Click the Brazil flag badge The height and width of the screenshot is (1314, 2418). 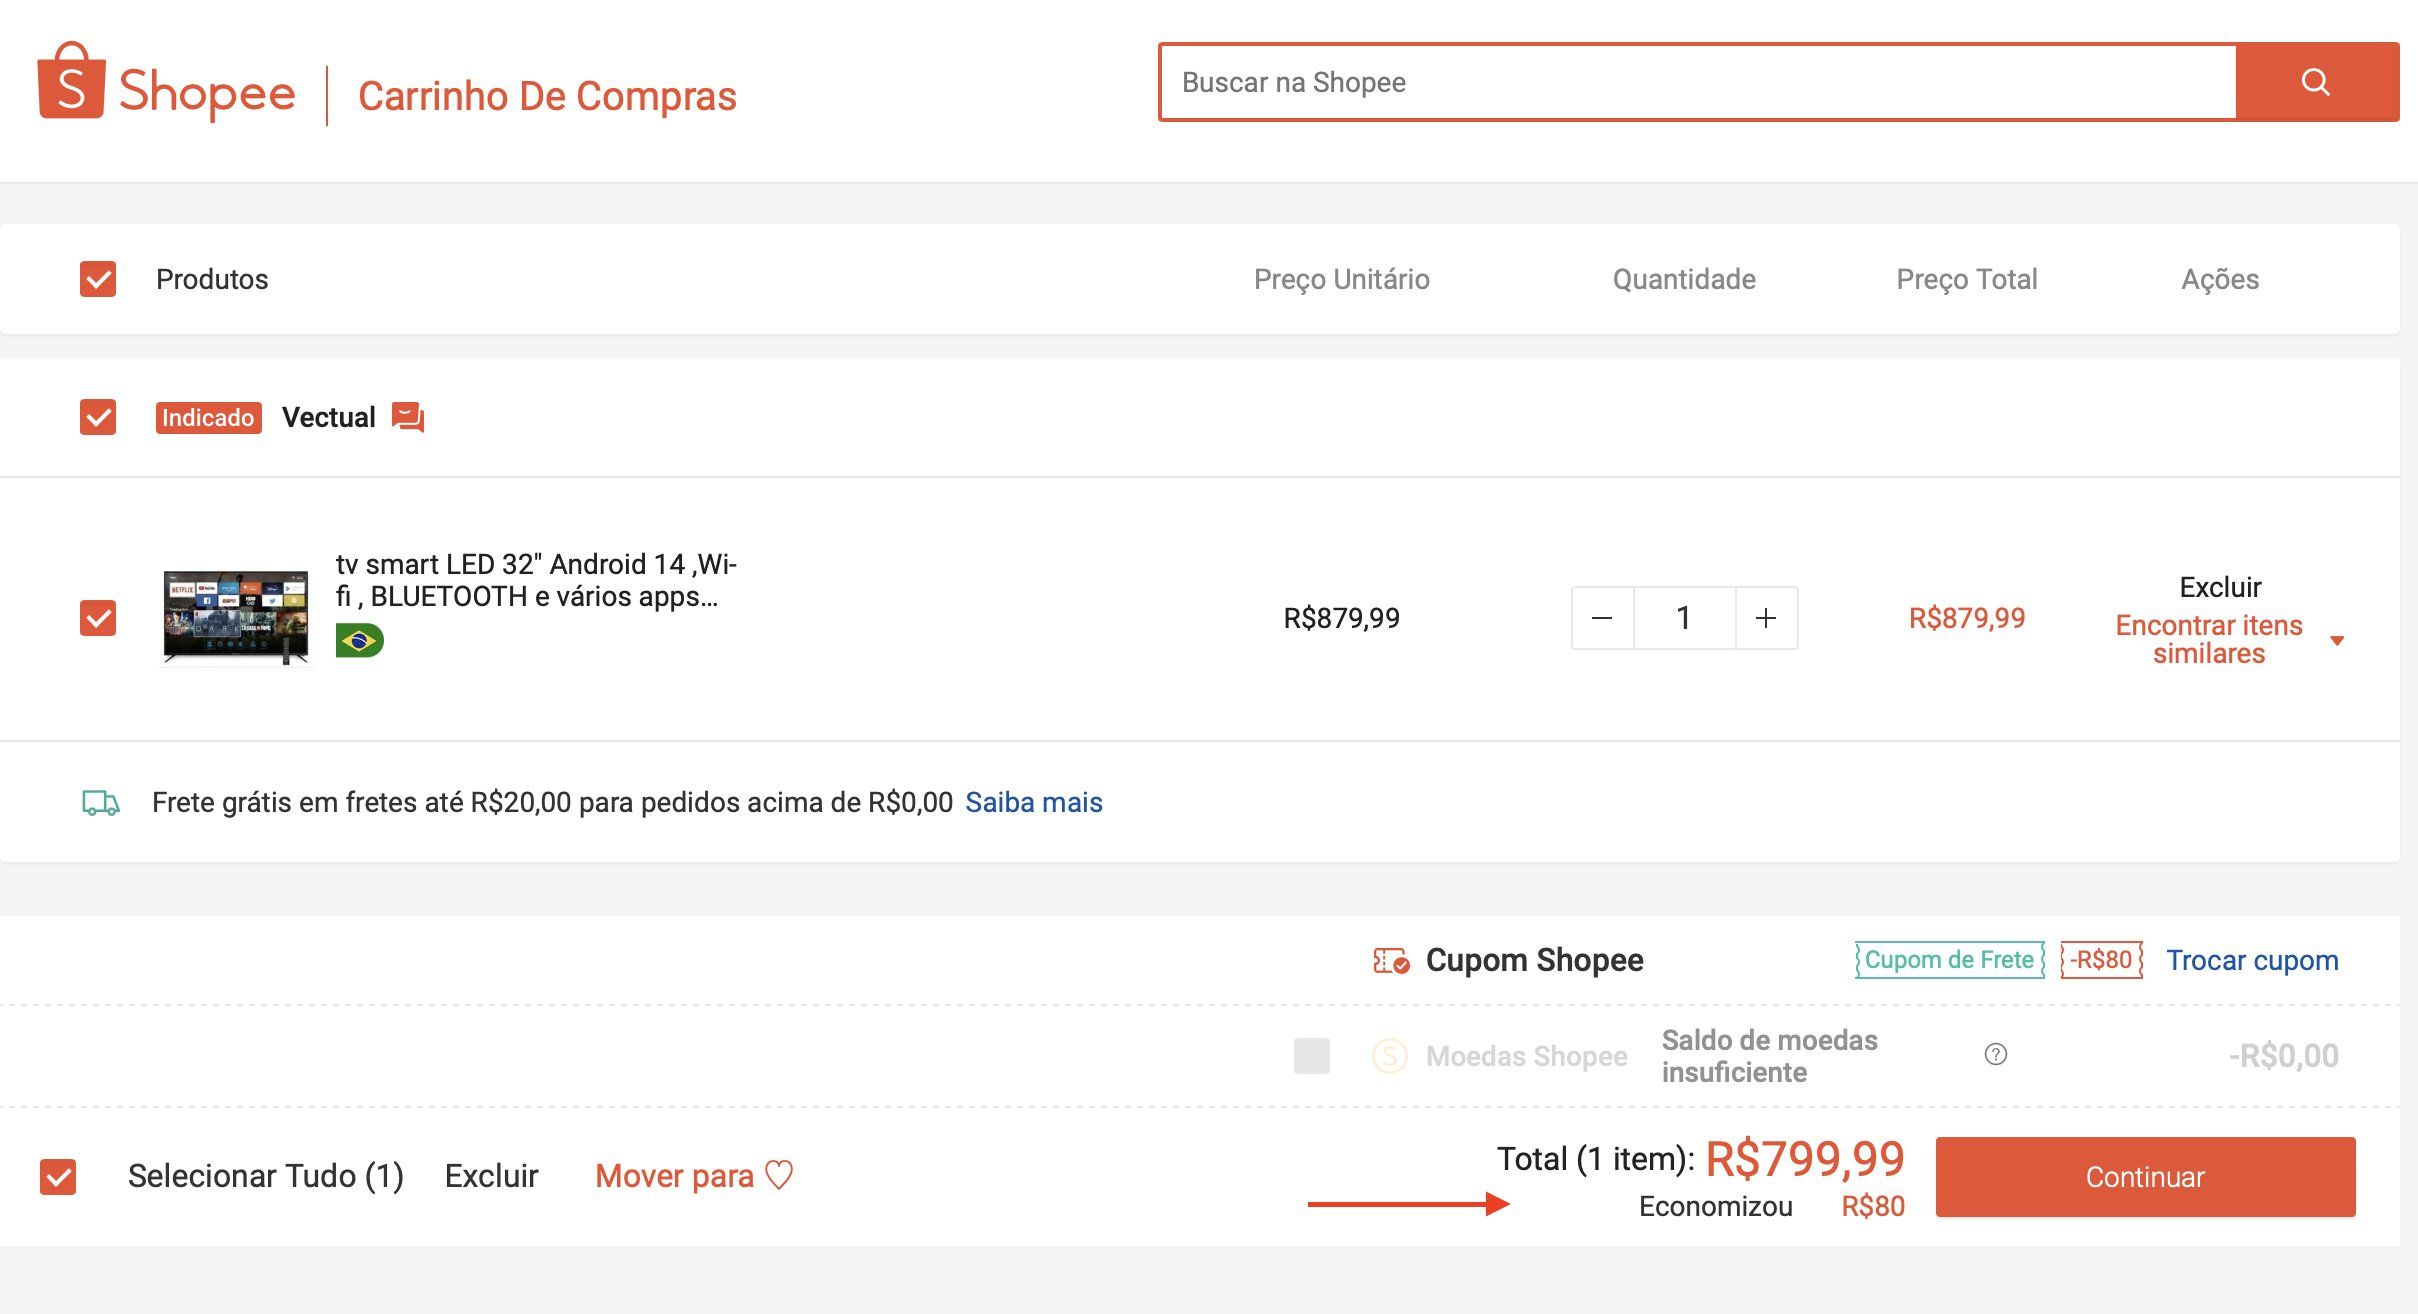point(360,640)
